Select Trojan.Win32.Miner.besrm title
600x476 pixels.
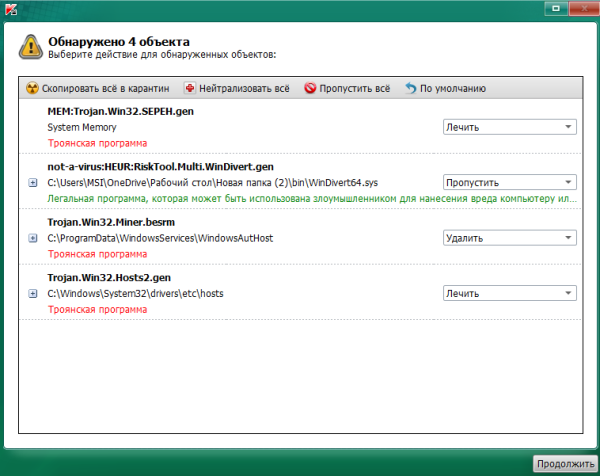point(111,222)
